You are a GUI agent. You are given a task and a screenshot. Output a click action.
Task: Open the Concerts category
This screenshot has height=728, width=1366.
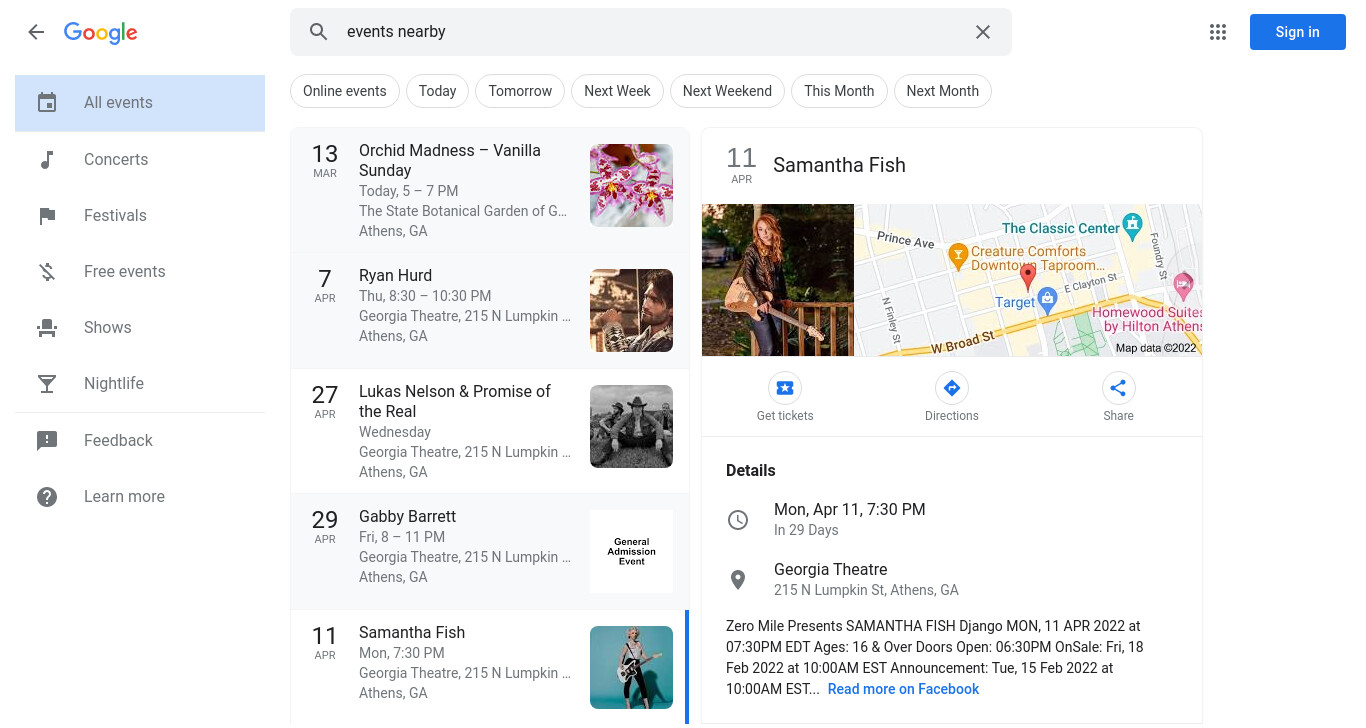click(140, 159)
